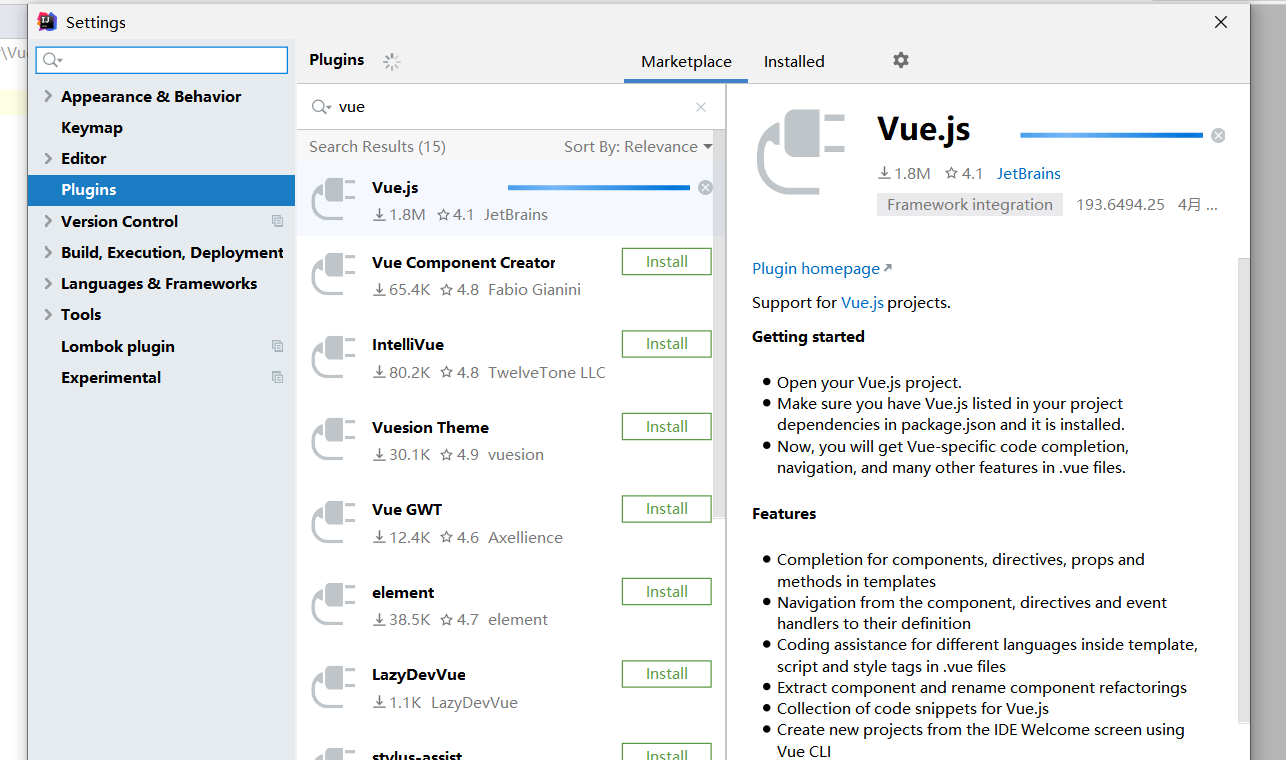Viewport: 1286px width, 760px height.
Task: Click the IntelliVue plugin icon
Action: click(x=334, y=357)
